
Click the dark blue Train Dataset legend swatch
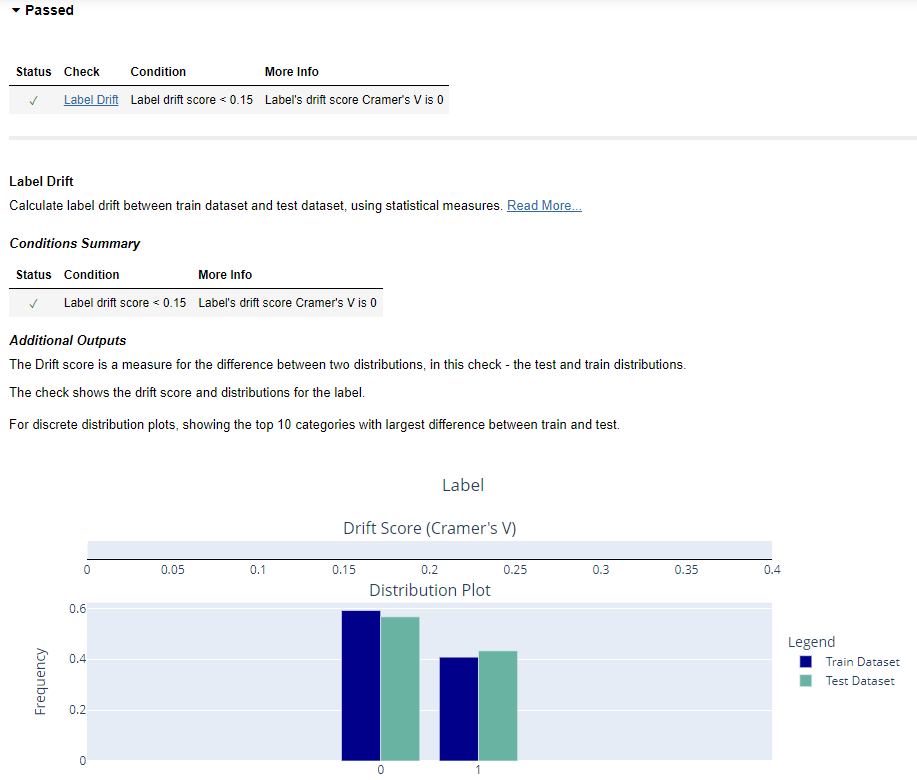coord(805,662)
